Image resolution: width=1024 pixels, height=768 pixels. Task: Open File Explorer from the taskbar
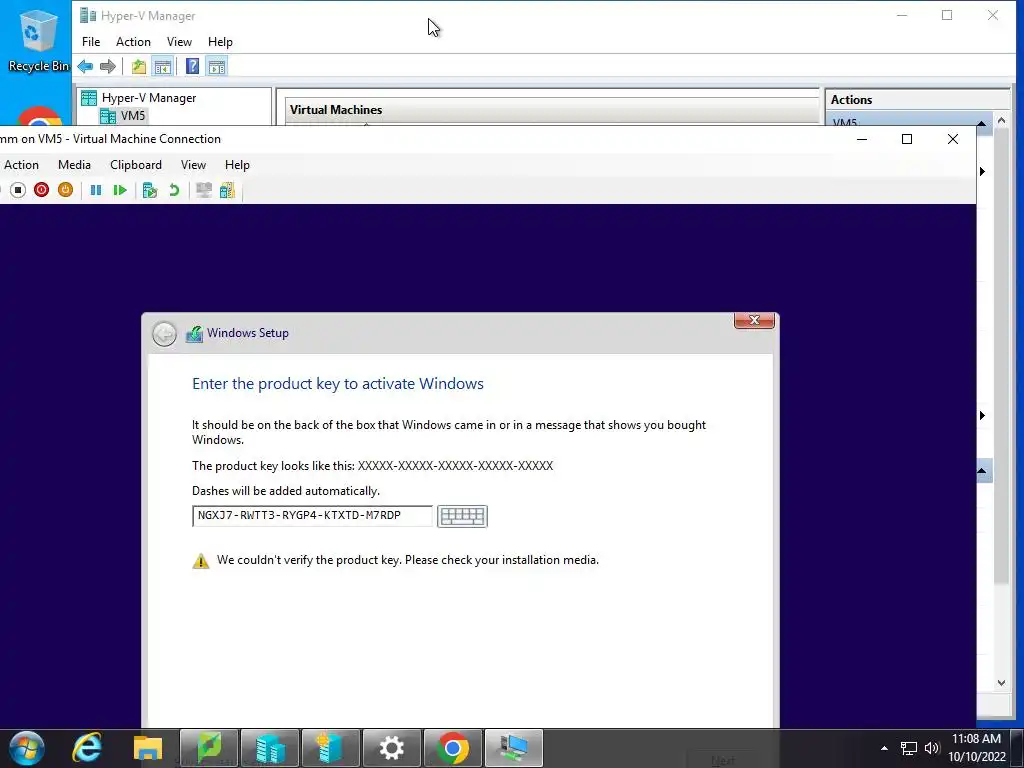[x=148, y=748]
